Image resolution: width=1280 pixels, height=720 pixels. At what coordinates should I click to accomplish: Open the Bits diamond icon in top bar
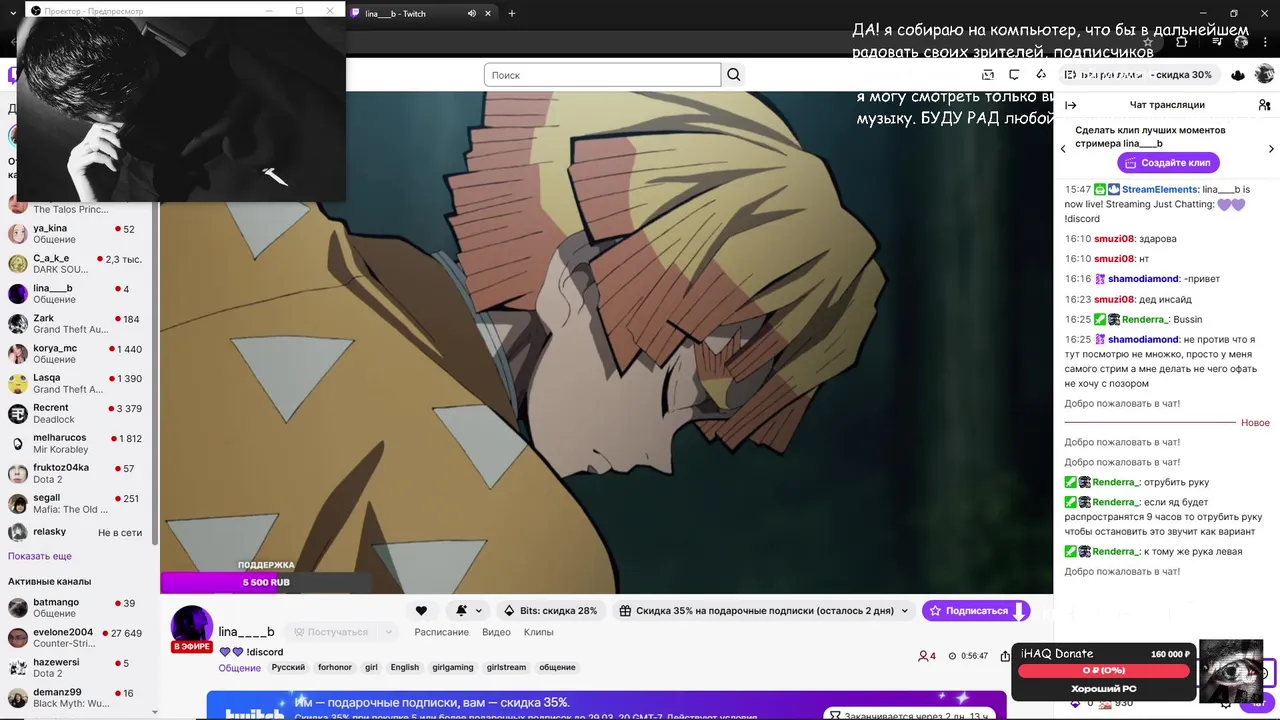[1041, 75]
